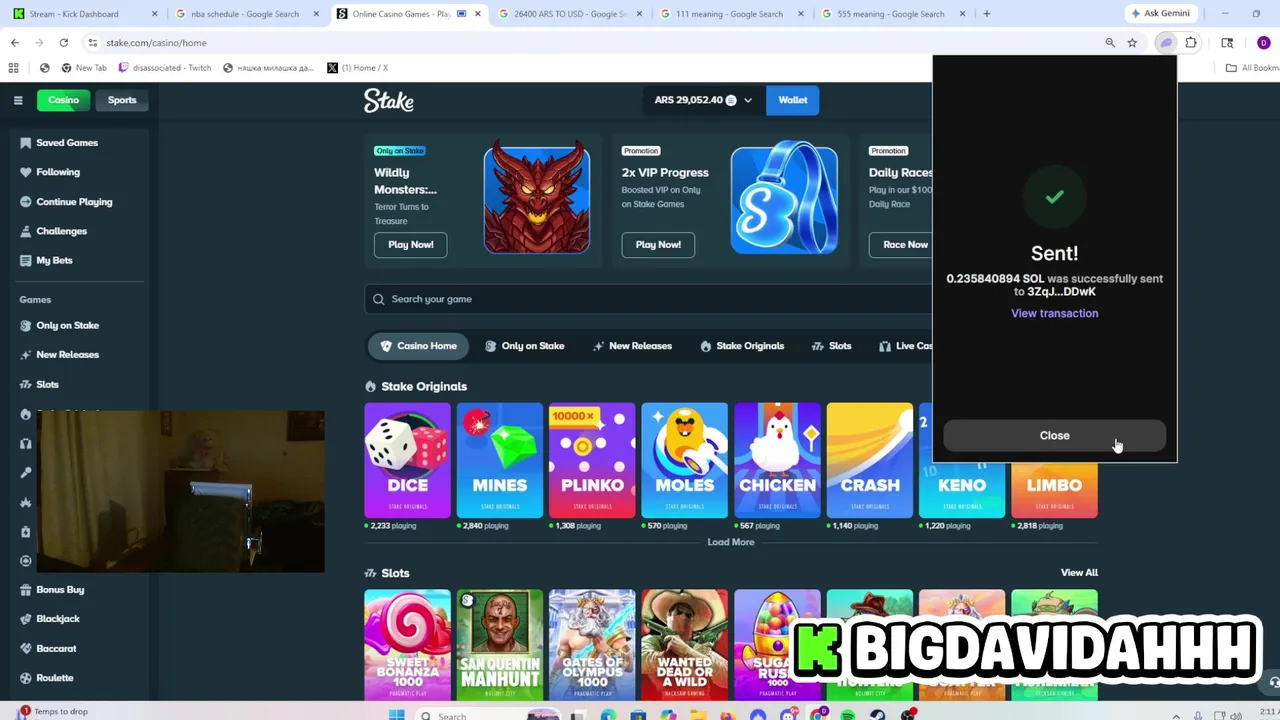Click the Wallet button
1280x720 pixels.
point(793,100)
